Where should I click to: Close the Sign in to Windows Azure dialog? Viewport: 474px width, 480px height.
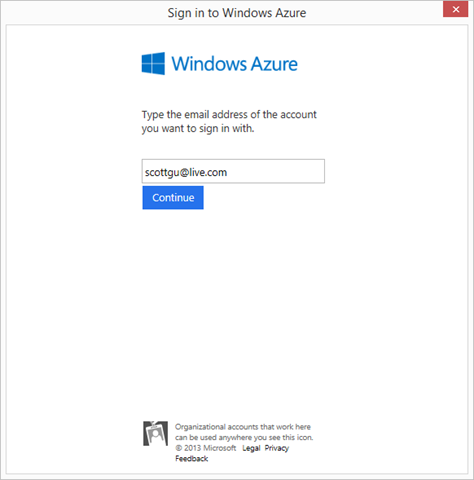click(x=455, y=9)
